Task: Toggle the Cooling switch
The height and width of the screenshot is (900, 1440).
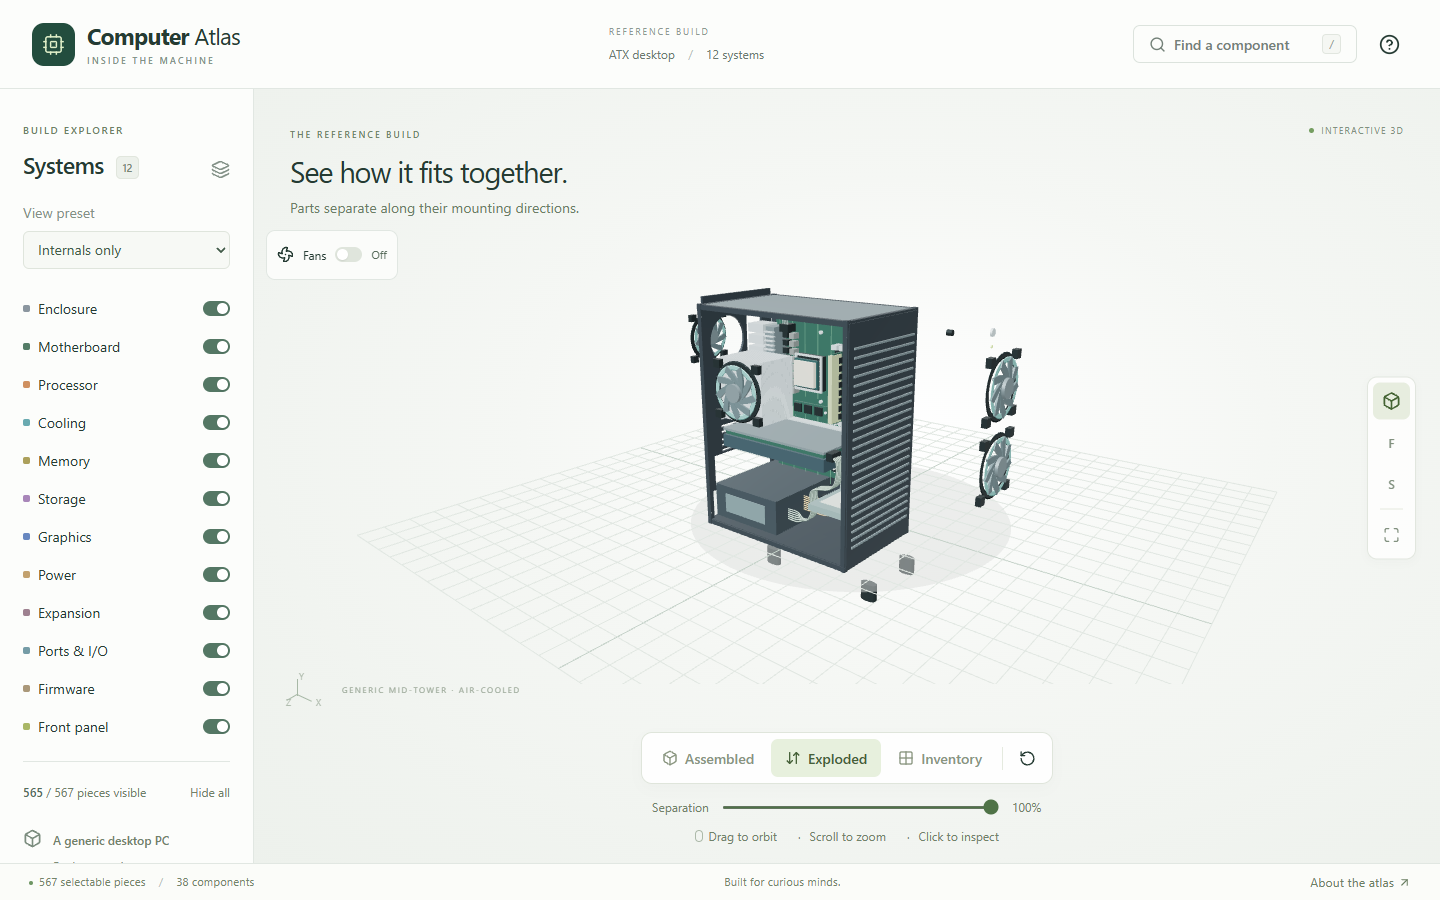Action: [216, 423]
